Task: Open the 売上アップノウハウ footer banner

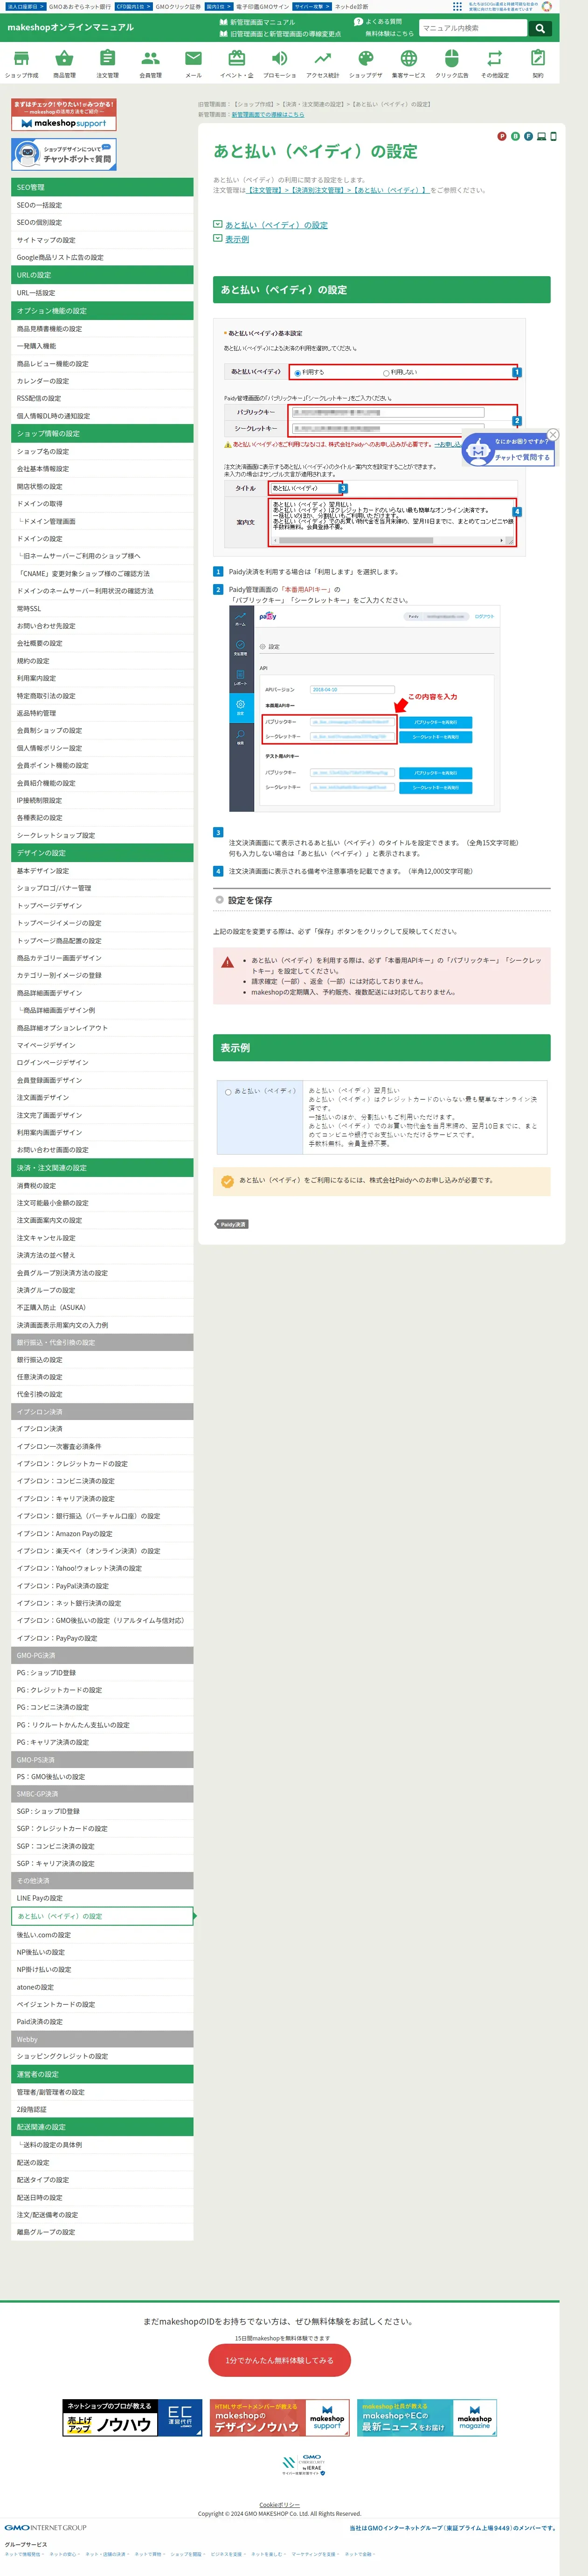Action: pyautogui.click(x=132, y=2418)
